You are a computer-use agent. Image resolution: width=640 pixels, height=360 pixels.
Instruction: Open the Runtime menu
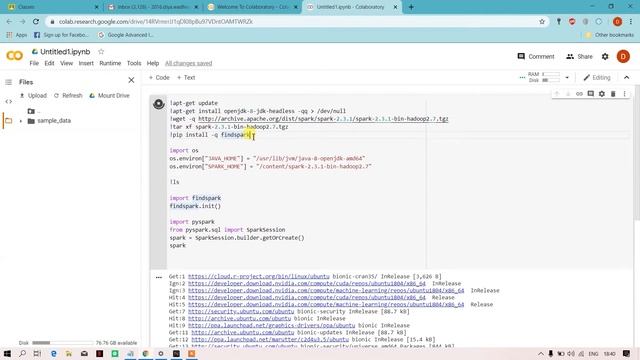110,63
